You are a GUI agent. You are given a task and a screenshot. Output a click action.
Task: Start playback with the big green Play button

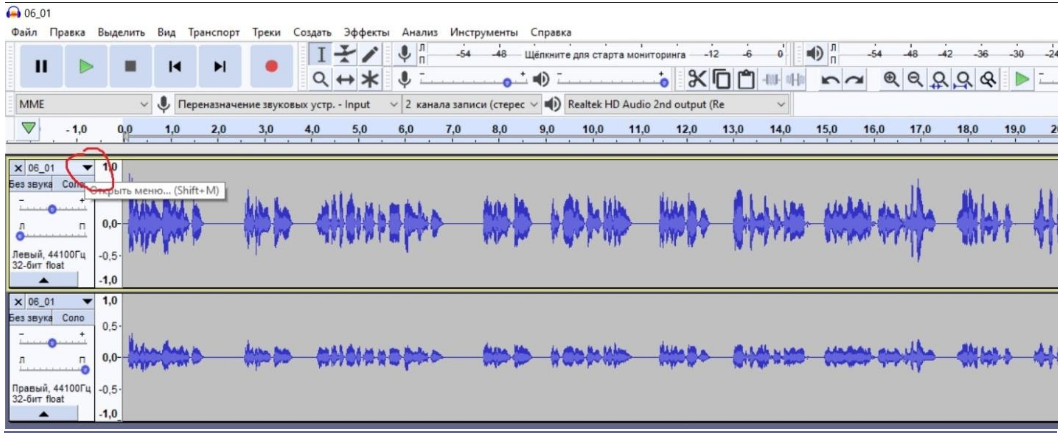click(86, 66)
